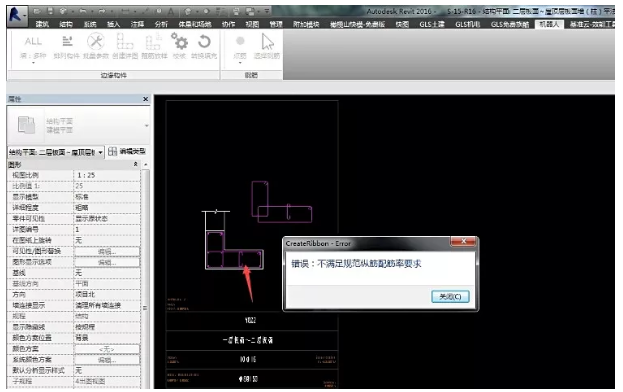Open the 附加模块 ribbon tab

click(x=306, y=25)
